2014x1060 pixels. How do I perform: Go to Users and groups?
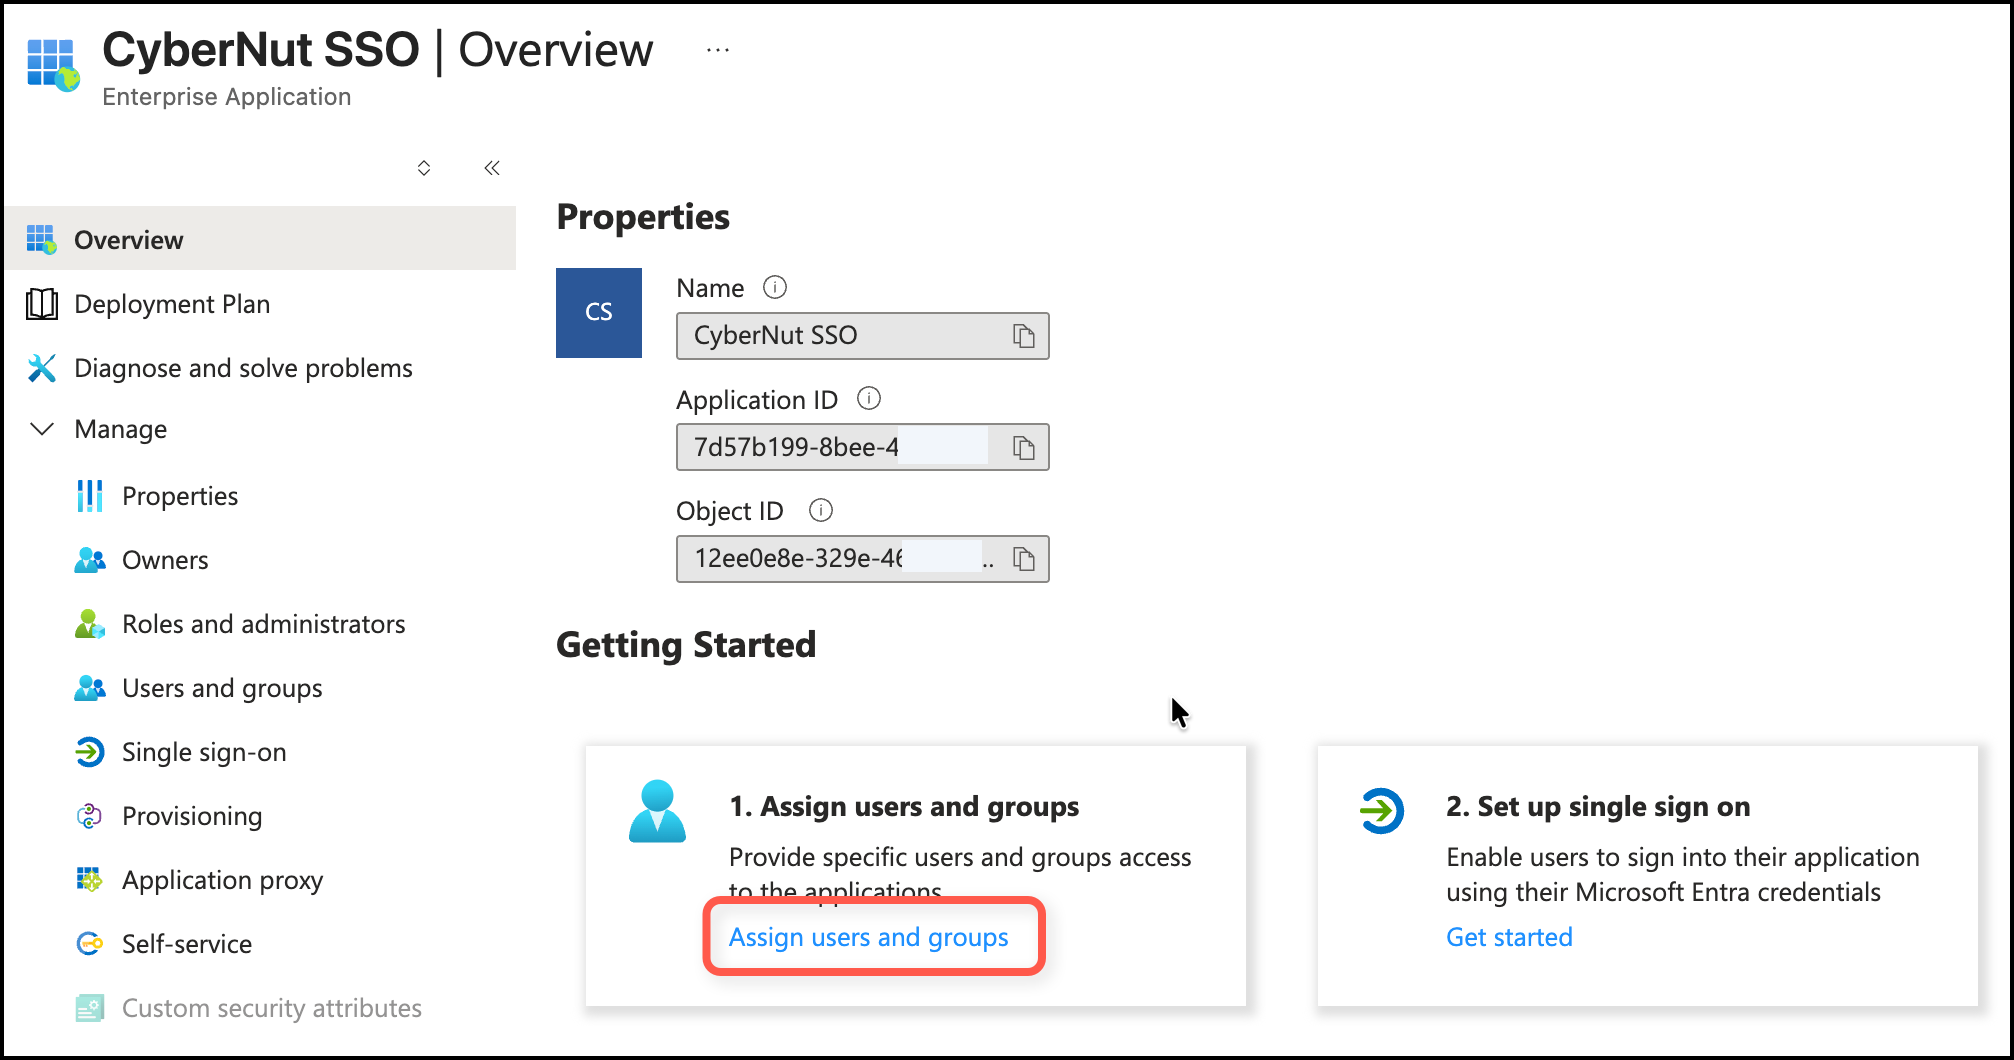pos(222,688)
